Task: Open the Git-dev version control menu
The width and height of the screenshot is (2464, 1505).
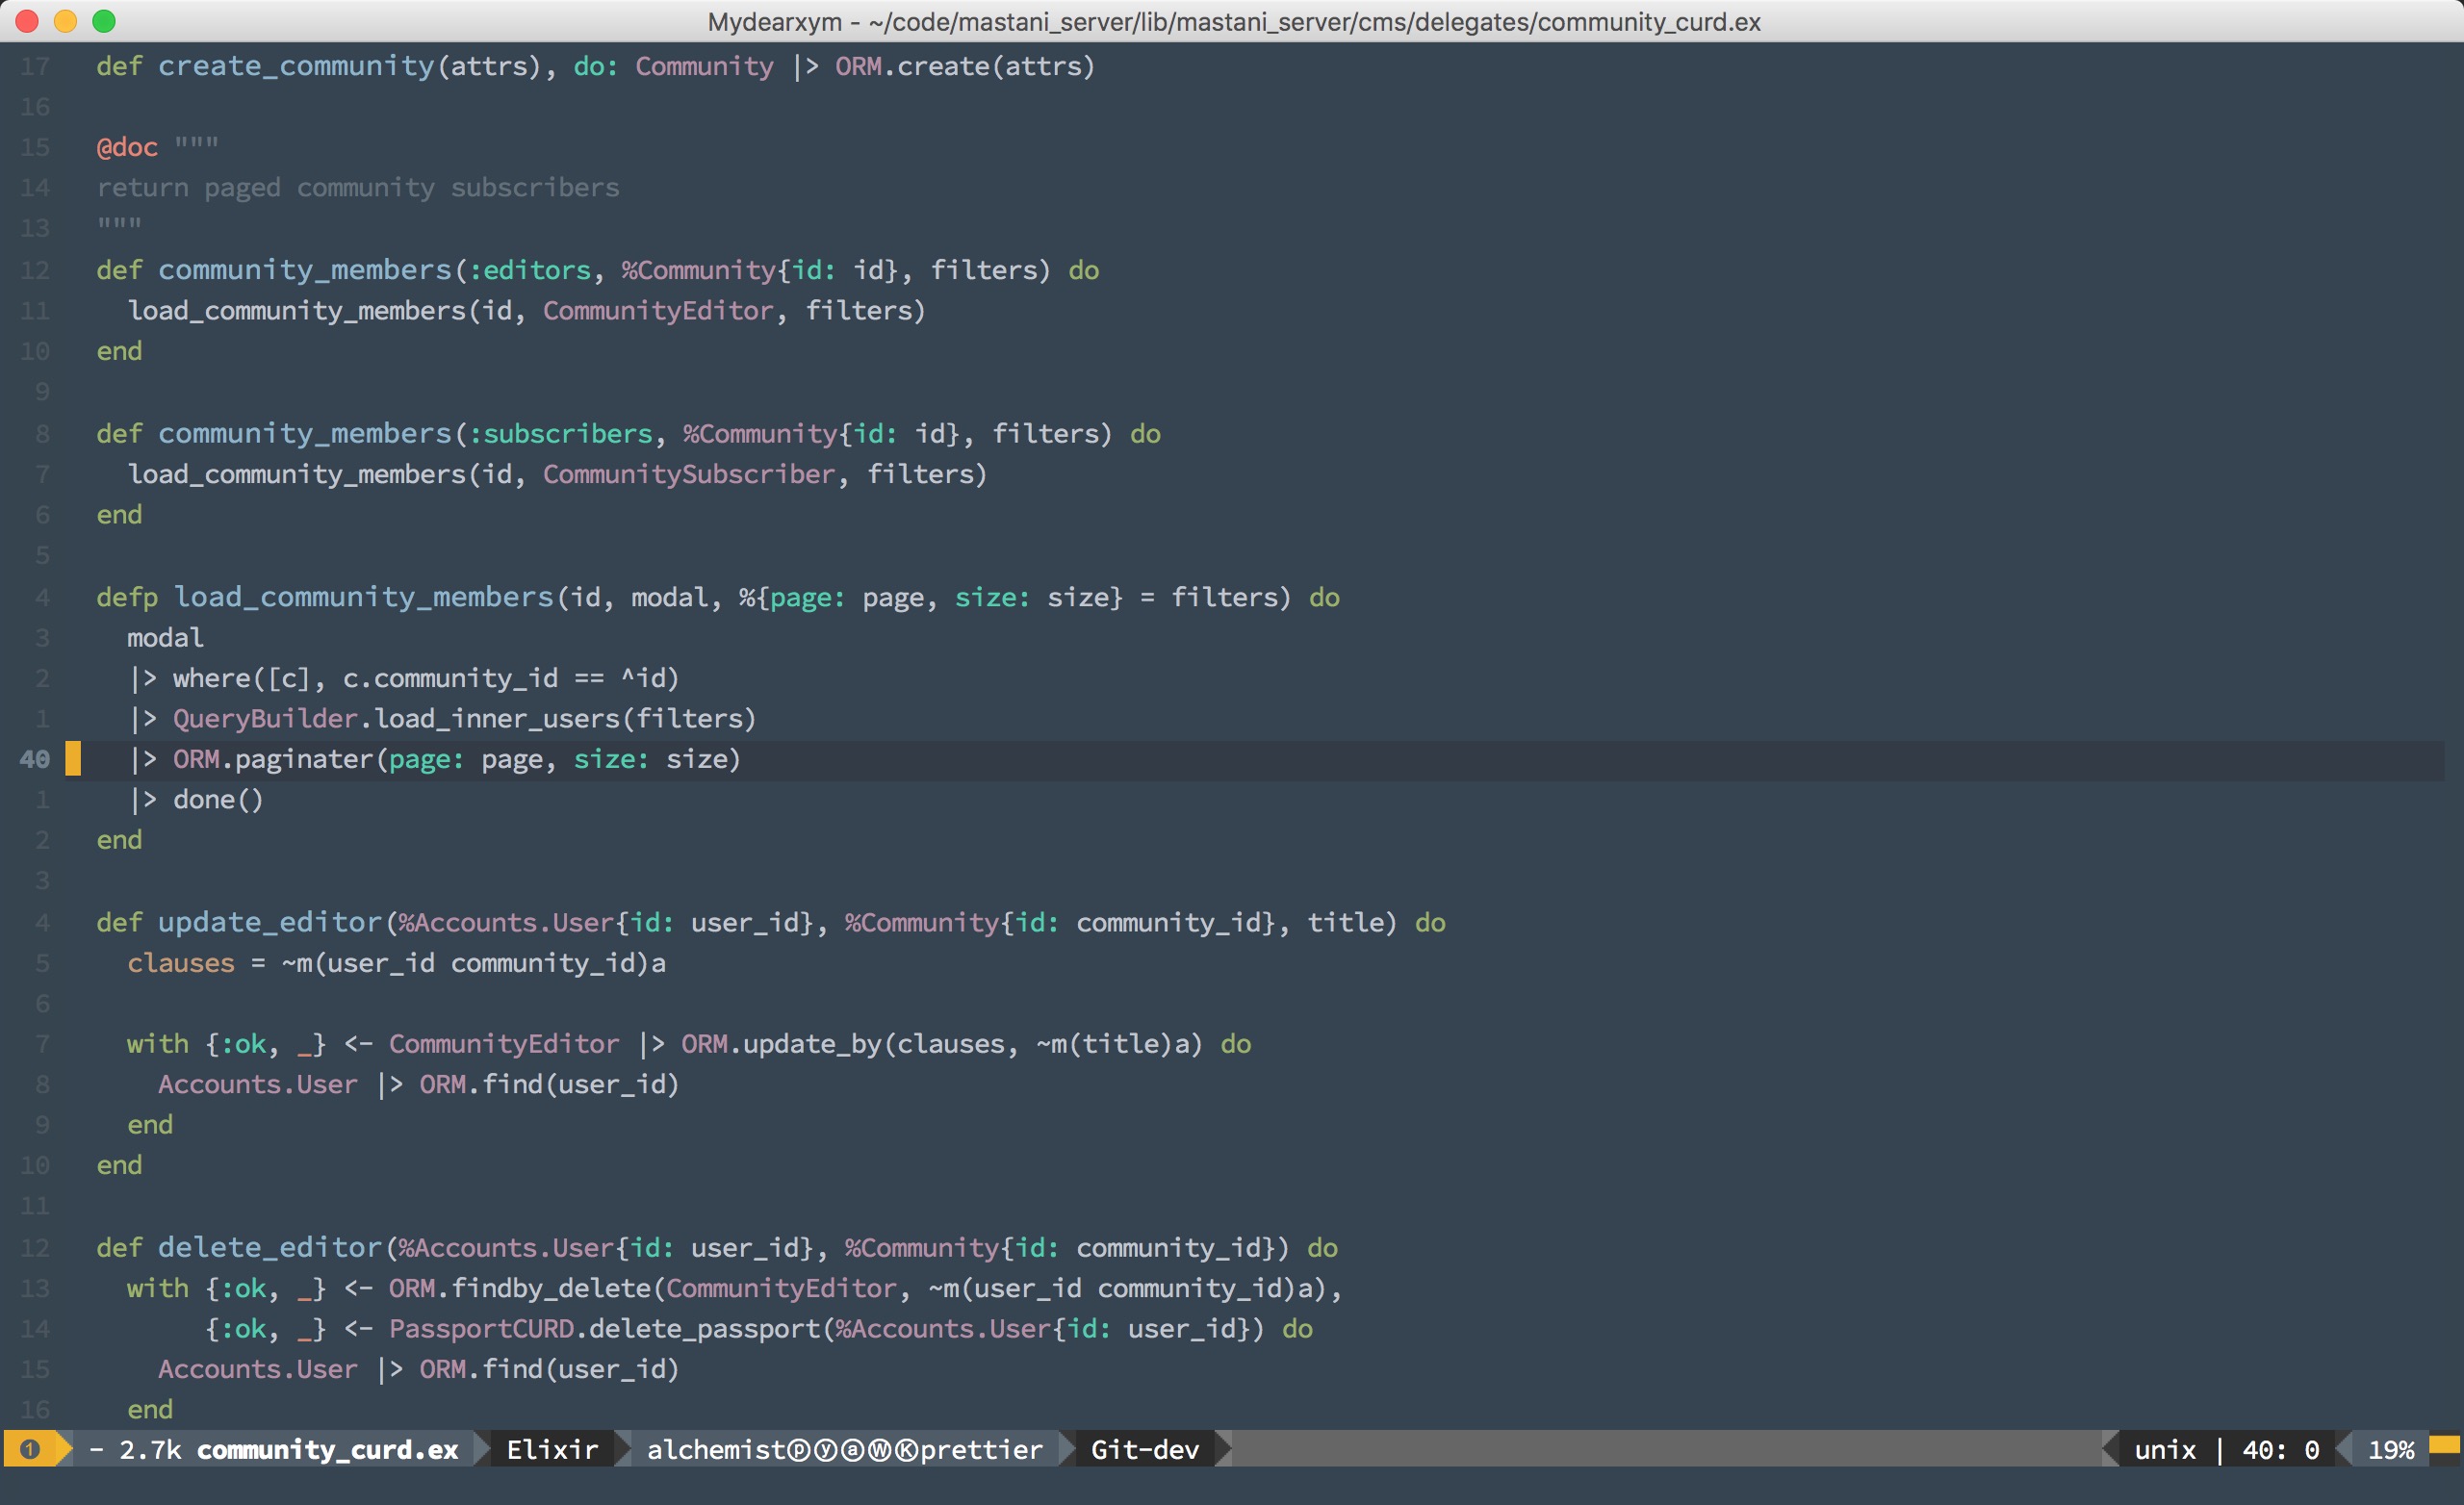Action: [x=1144, y=1450]
